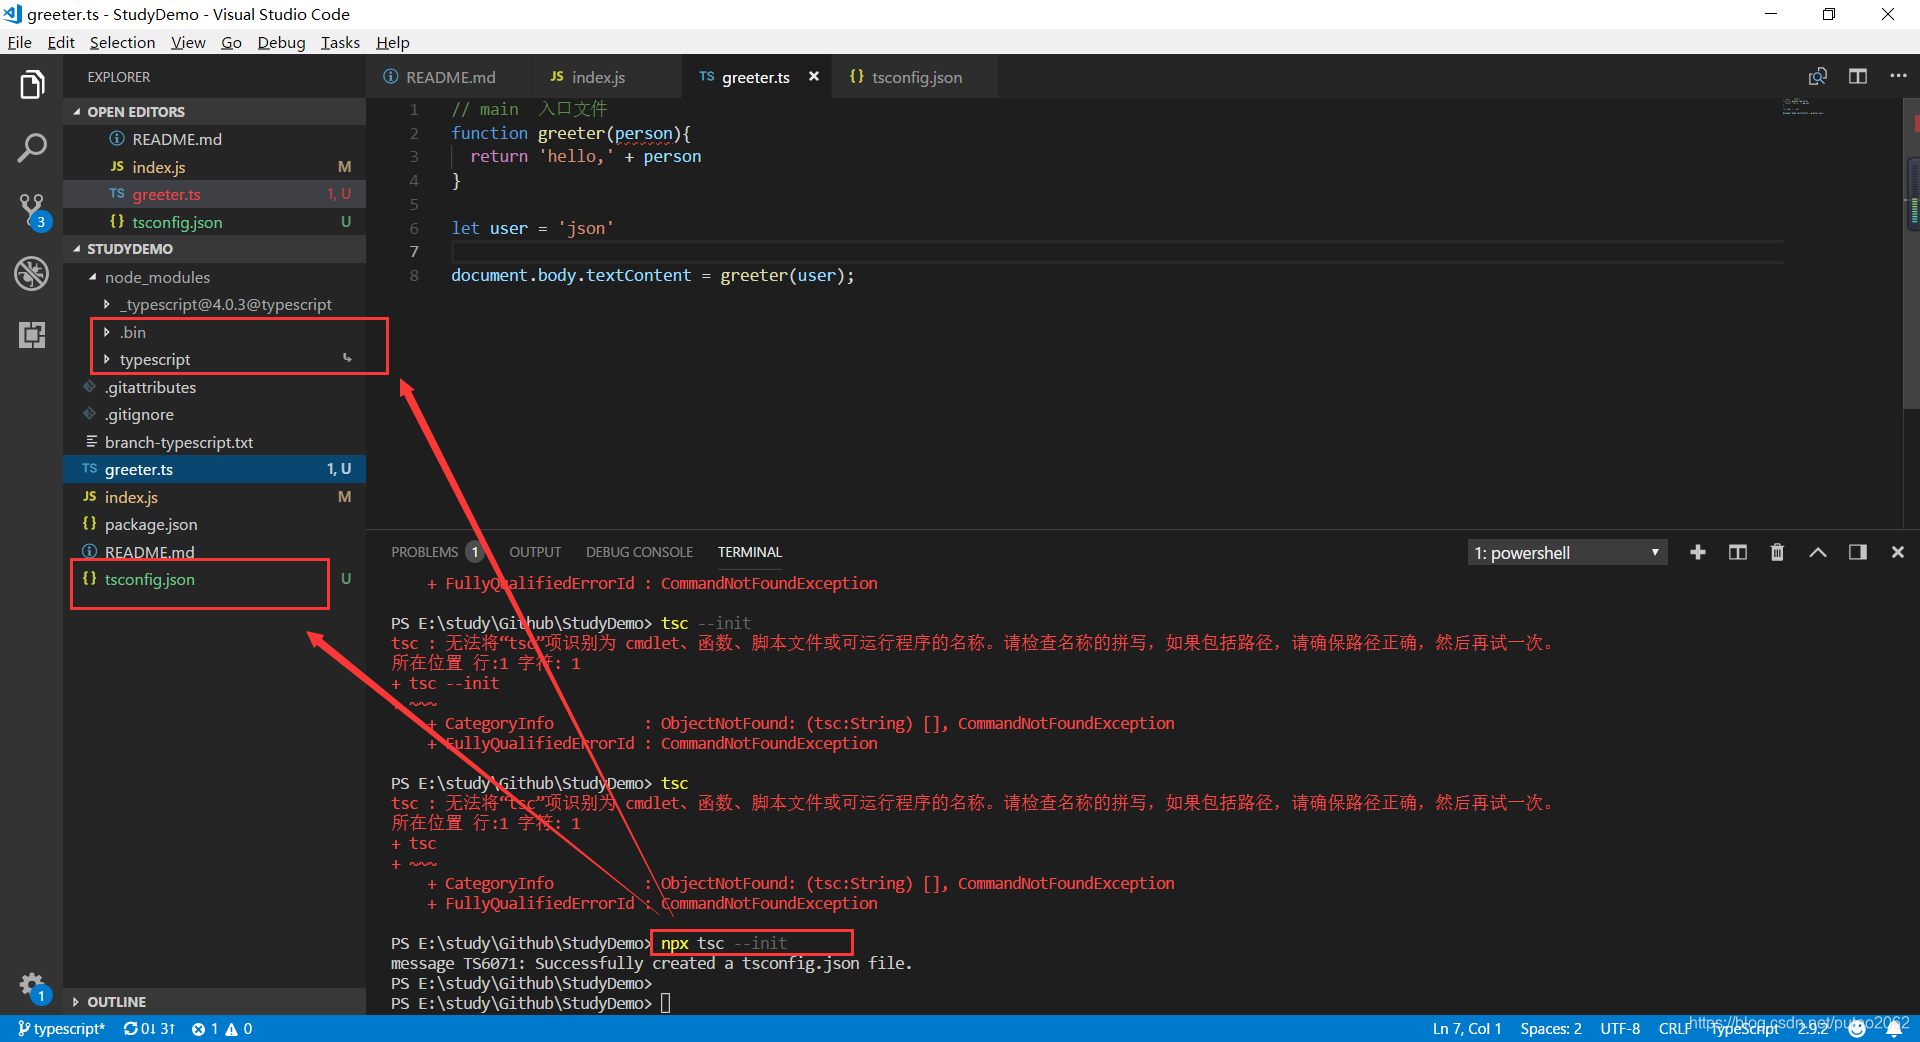1920x1042 pixels.
Task: Expand the .bin folder
Action: click(215, 332)
